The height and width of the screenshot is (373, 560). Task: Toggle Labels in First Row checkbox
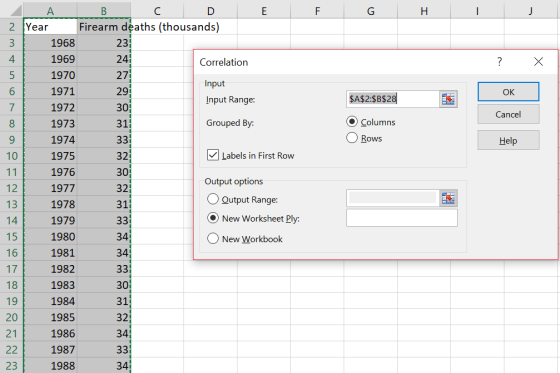coord(213,155)
